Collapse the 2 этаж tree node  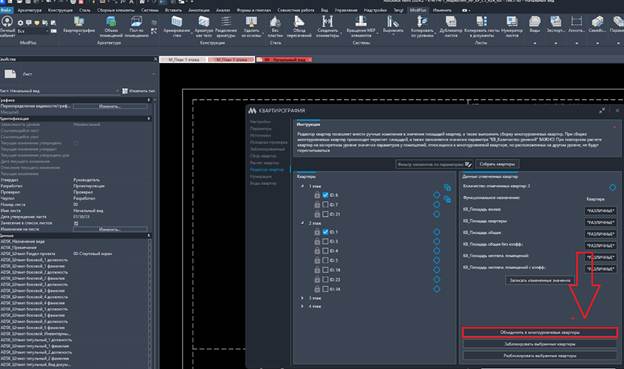pos(302,223)
